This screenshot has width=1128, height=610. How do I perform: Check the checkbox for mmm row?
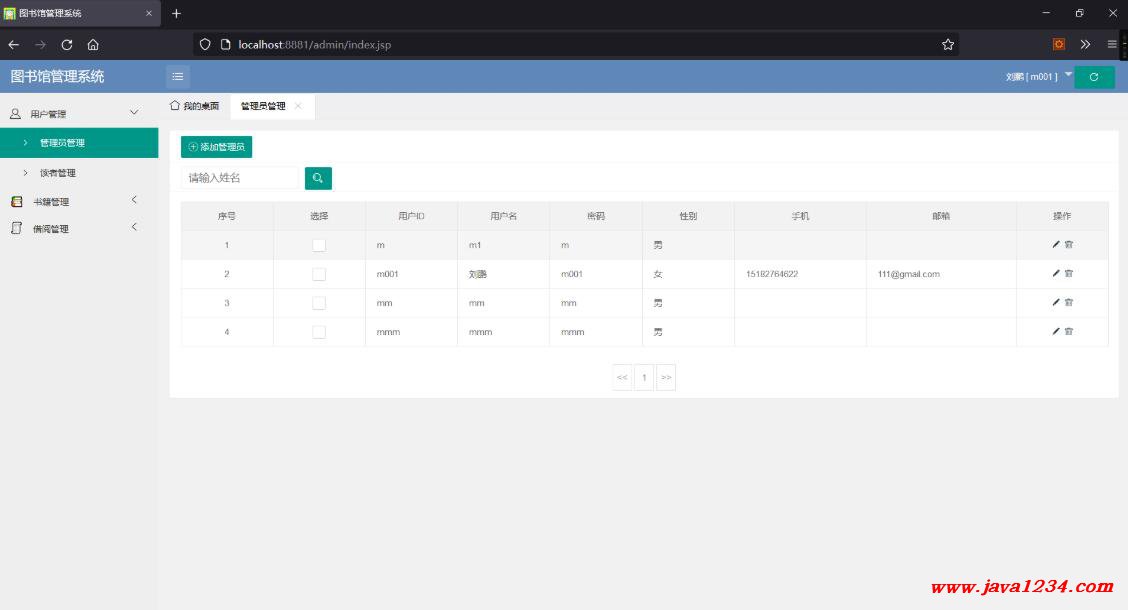point(319,332)
